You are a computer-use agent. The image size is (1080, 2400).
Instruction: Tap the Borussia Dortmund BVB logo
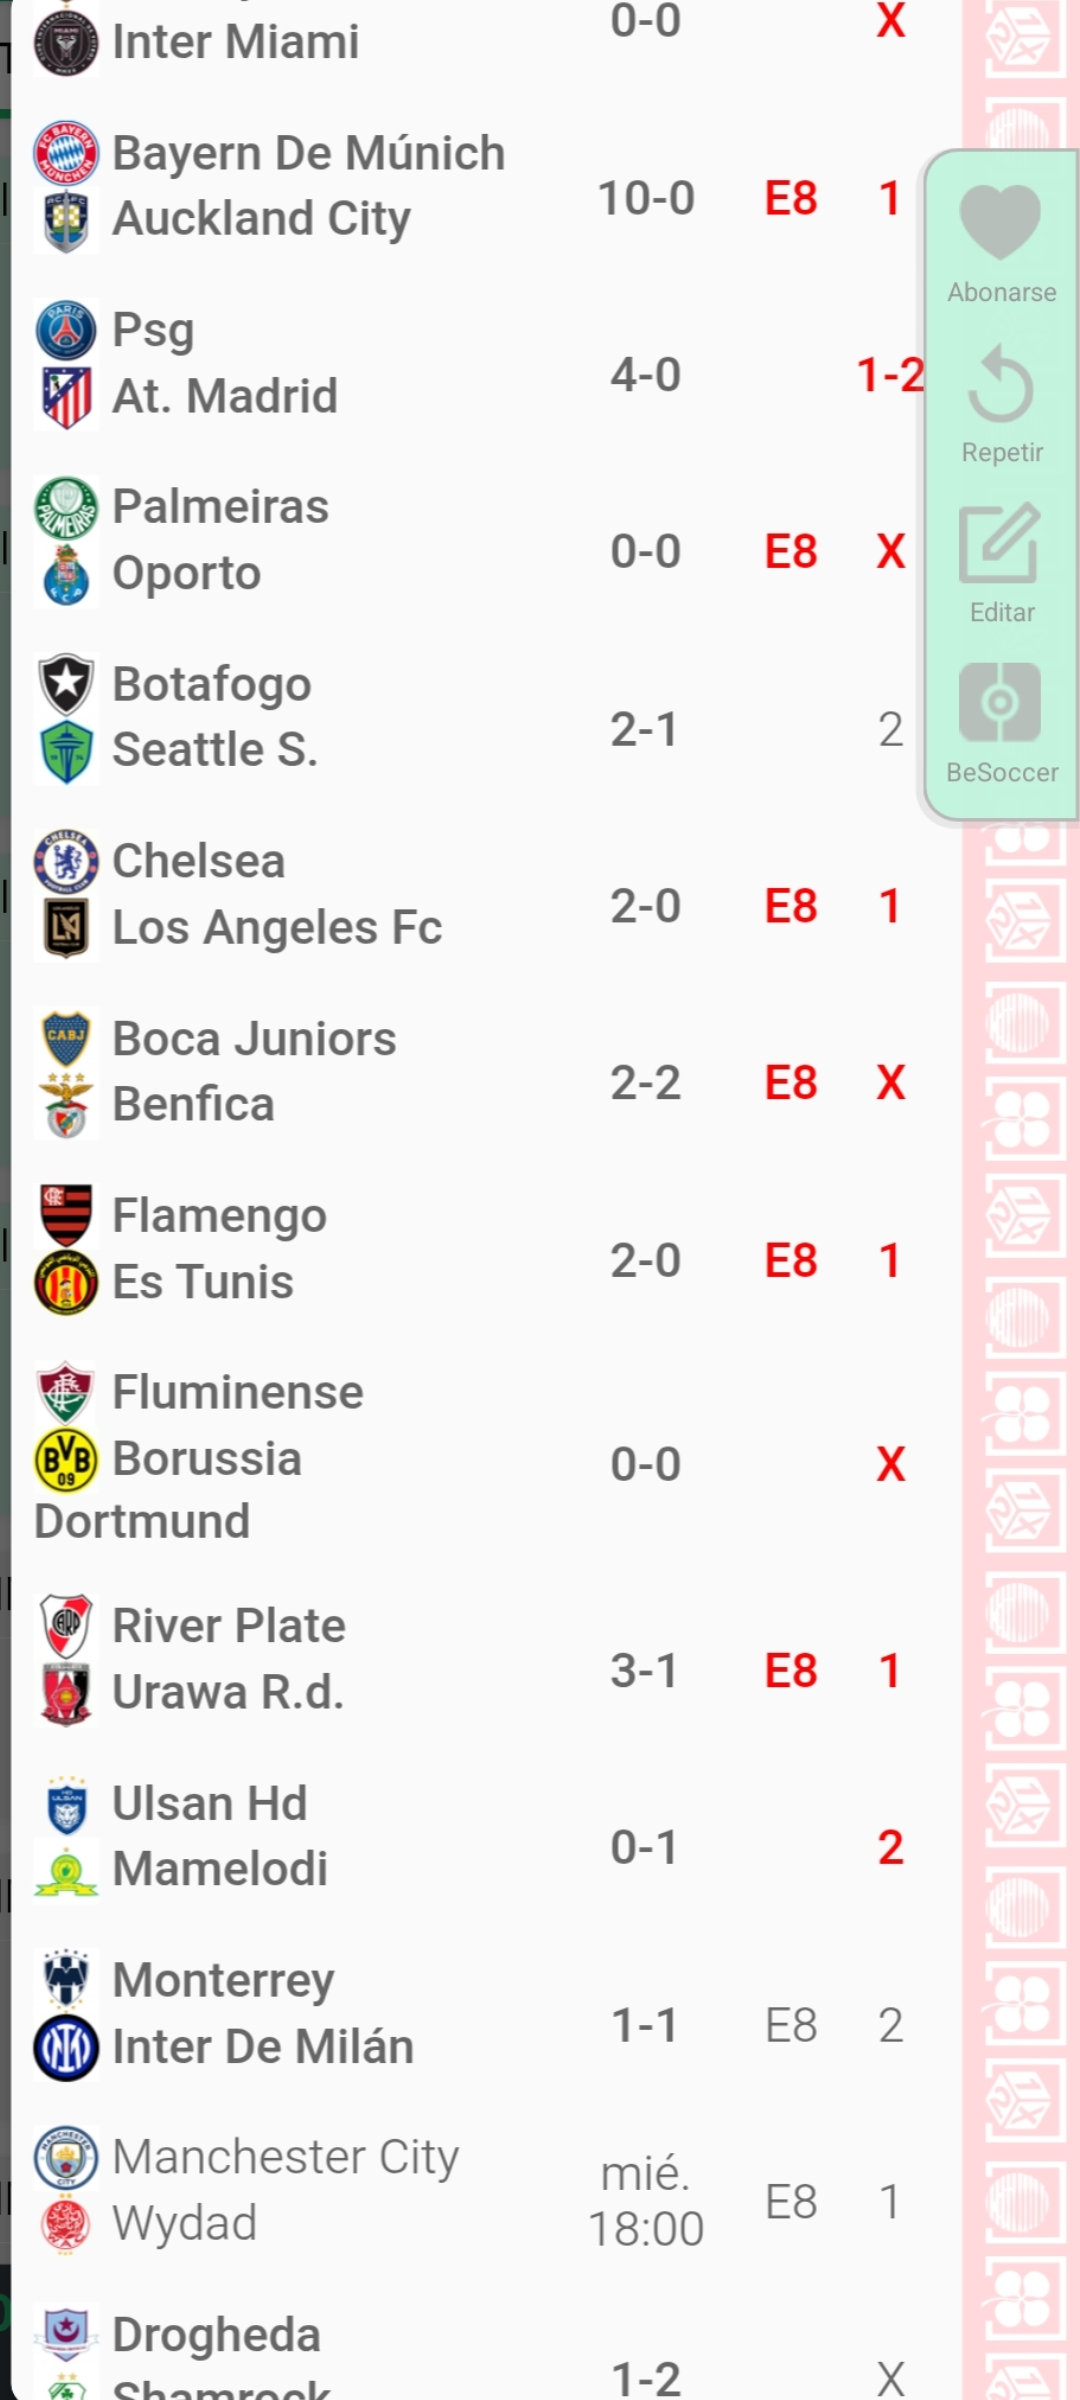[66, 1459]
